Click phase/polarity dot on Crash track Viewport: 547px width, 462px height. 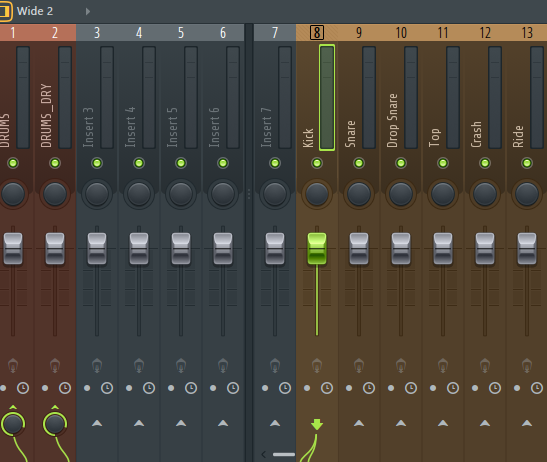pyautogui.click(x=475, y=388)
